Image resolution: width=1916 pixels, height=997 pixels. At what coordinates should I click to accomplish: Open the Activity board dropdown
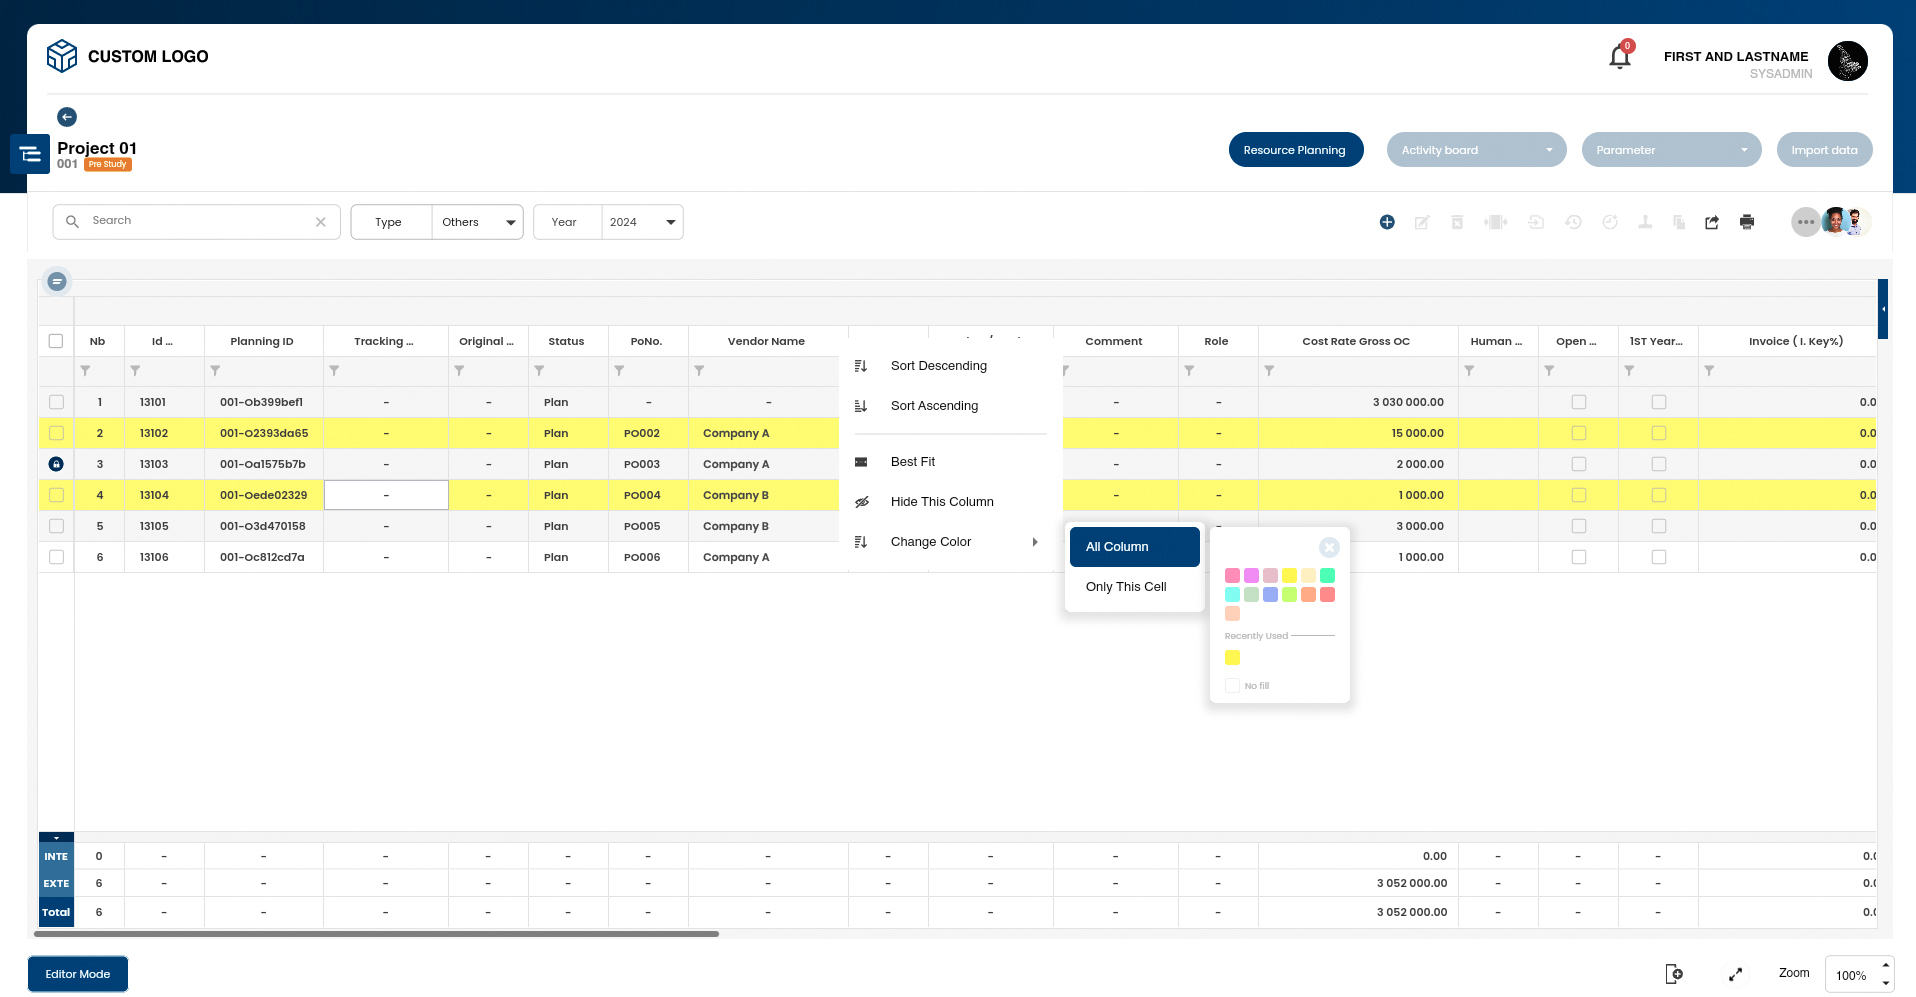[1476, 150]
